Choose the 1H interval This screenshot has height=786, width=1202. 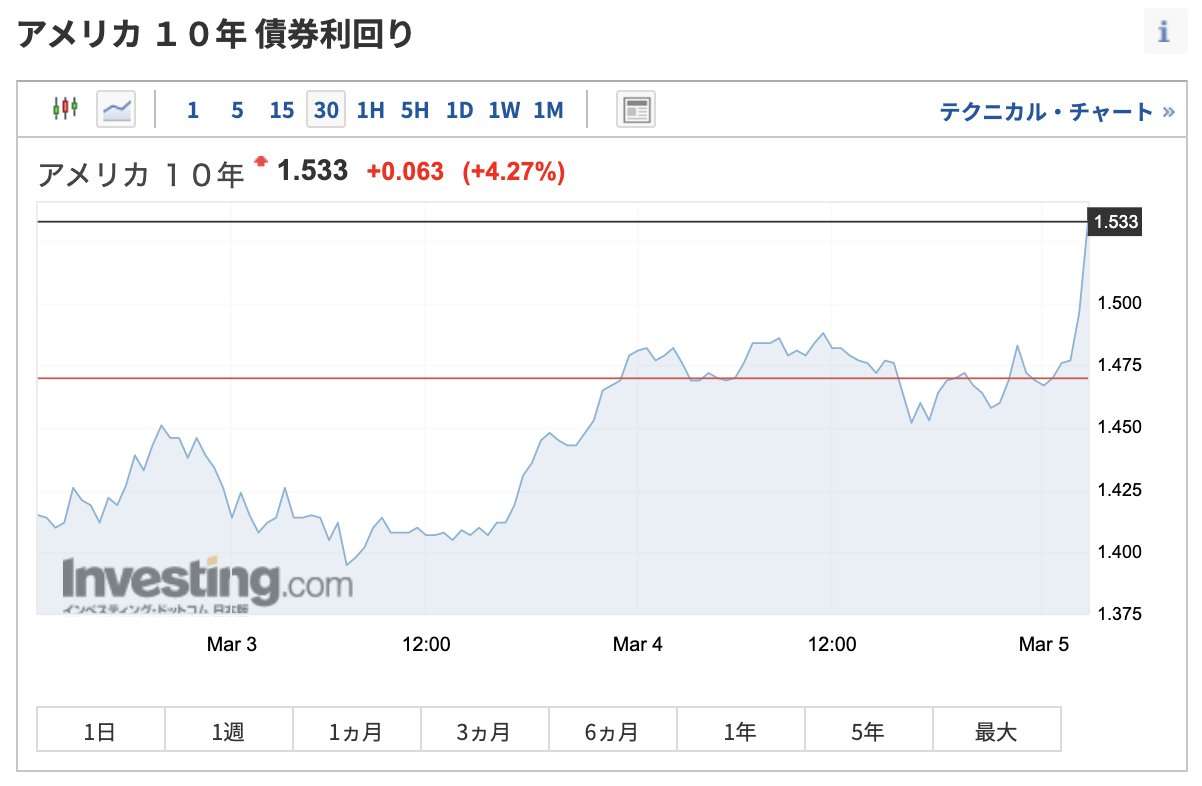pos(371,110)
